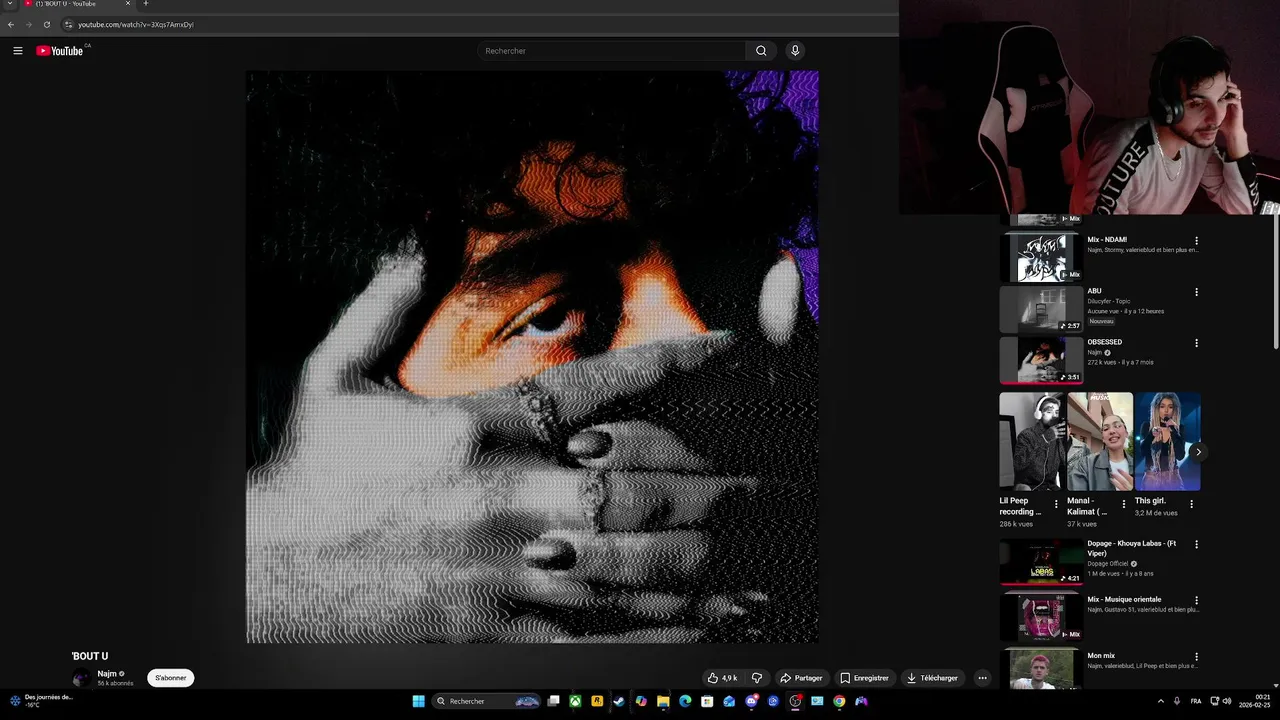
Task: Open the YouTube guide hamburger menu
Action: pos(18,51)
